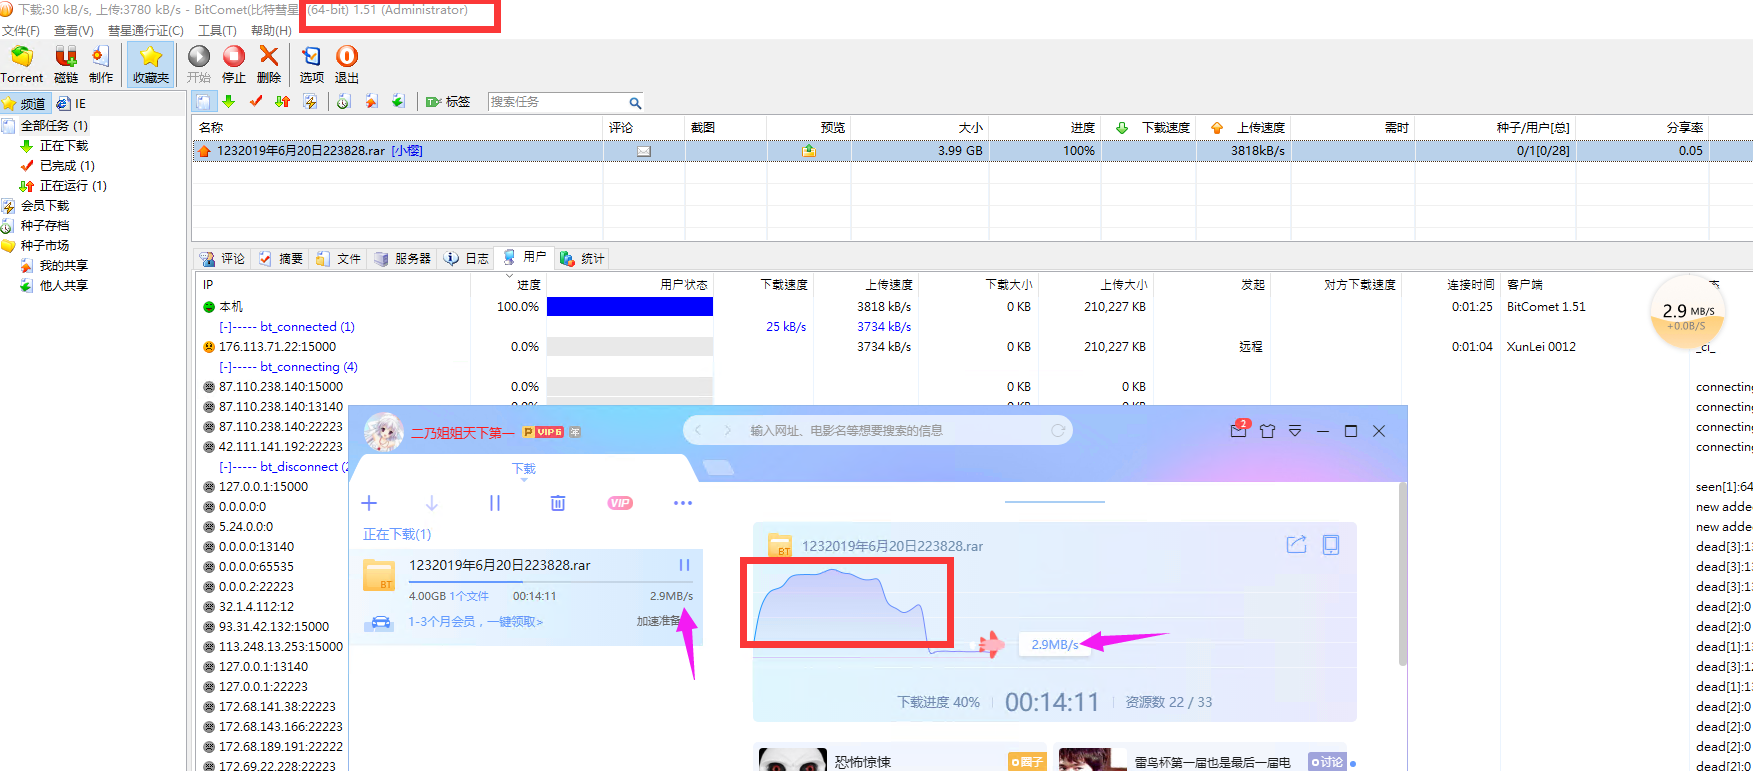Screen dimensions: 1753x771
Task: Open Xunlei skin shirt icon
Action: (1268, 431)
